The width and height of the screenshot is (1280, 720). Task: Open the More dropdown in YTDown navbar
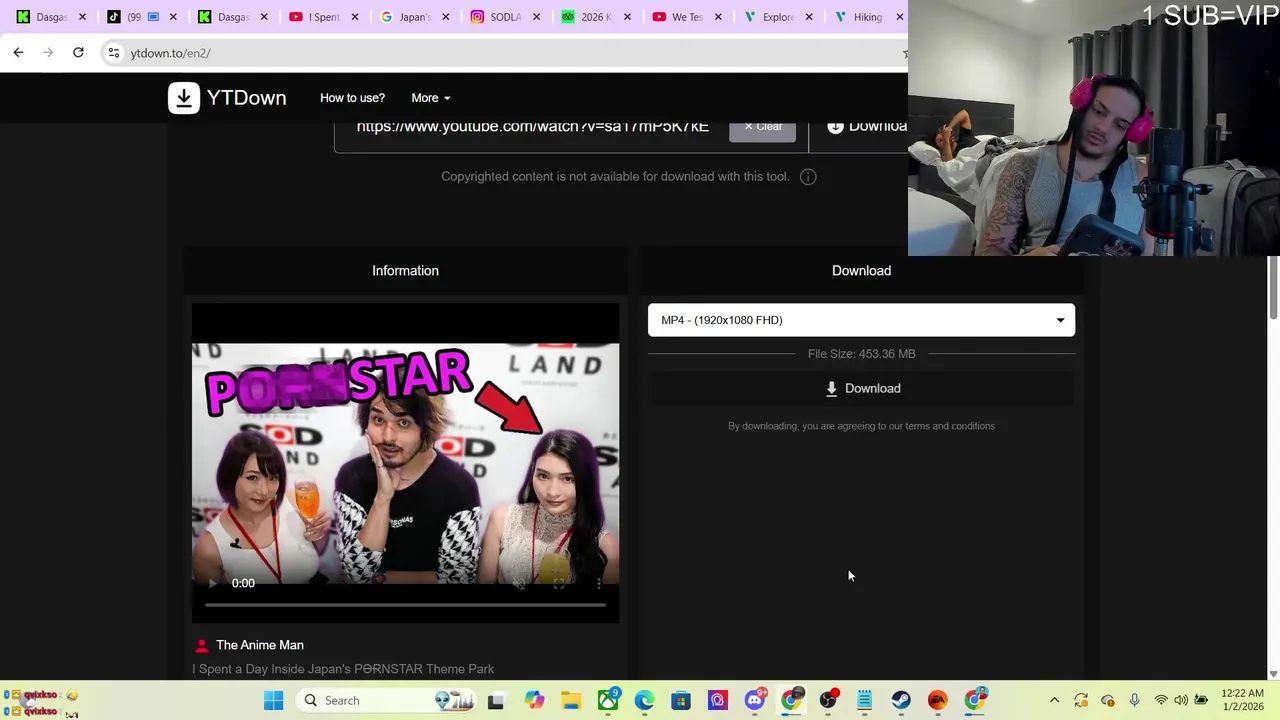[431, 98]
